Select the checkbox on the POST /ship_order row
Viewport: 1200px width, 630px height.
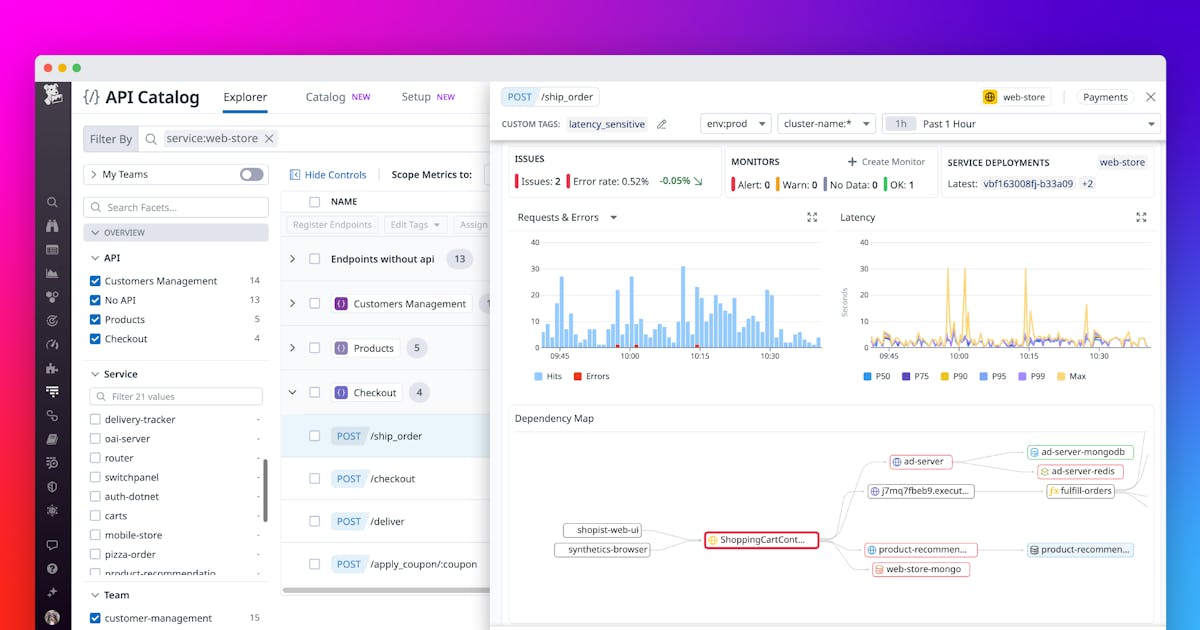314,435
